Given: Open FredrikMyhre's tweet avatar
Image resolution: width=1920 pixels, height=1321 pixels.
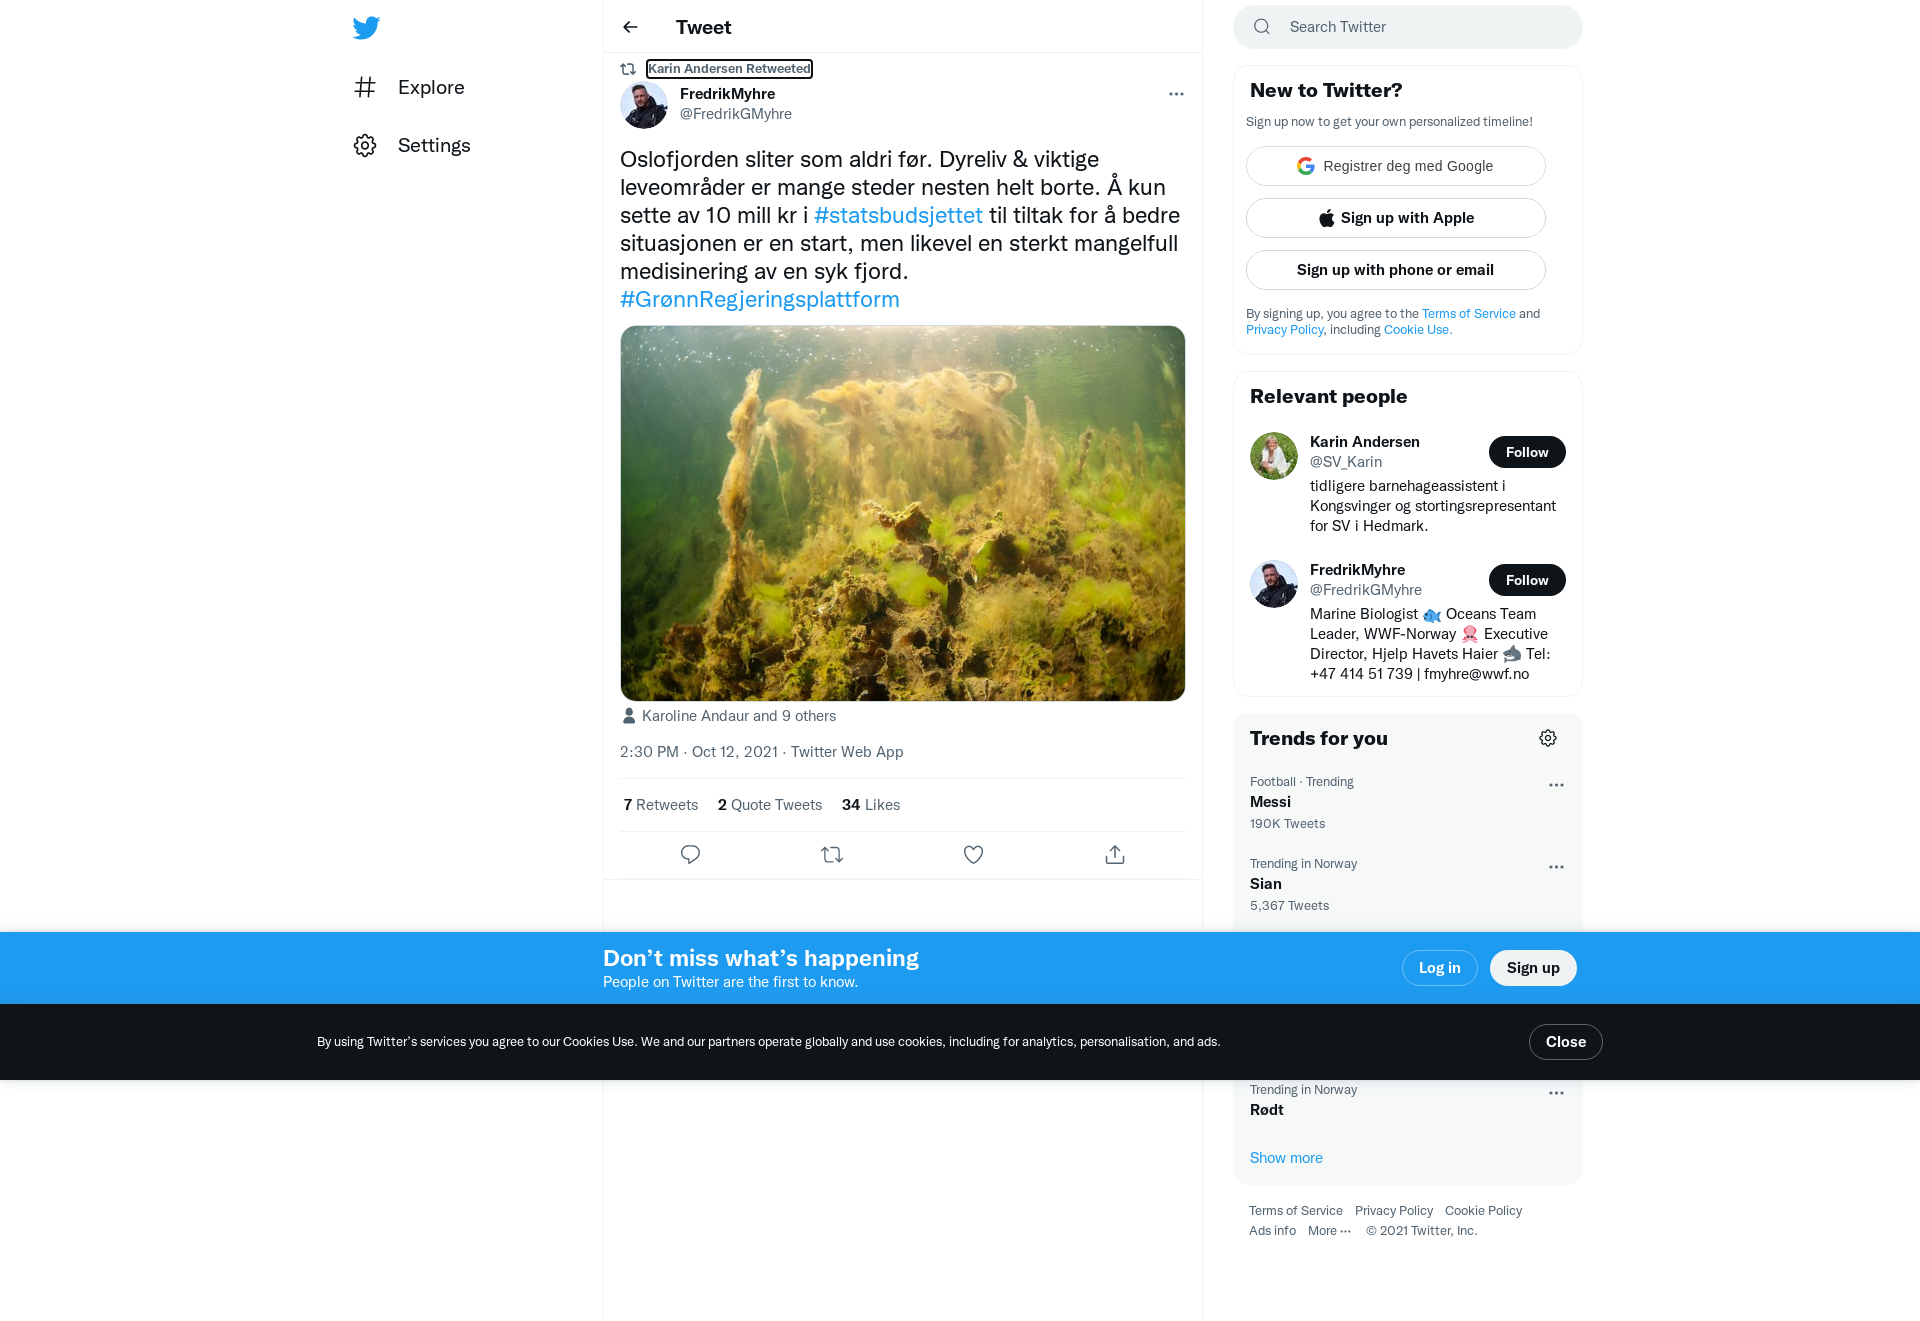Looking at the screenshot, I should pos(644,104).
